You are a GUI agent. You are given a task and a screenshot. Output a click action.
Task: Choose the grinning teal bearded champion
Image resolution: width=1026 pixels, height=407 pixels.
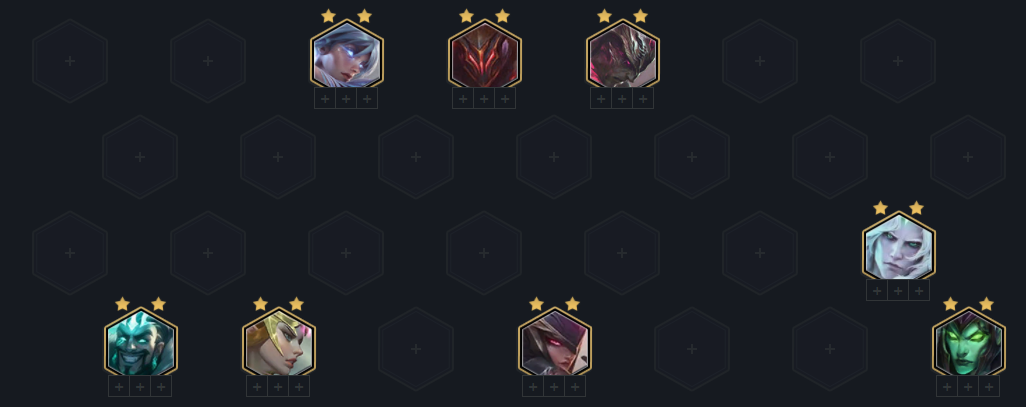click(x=141, y=342)
